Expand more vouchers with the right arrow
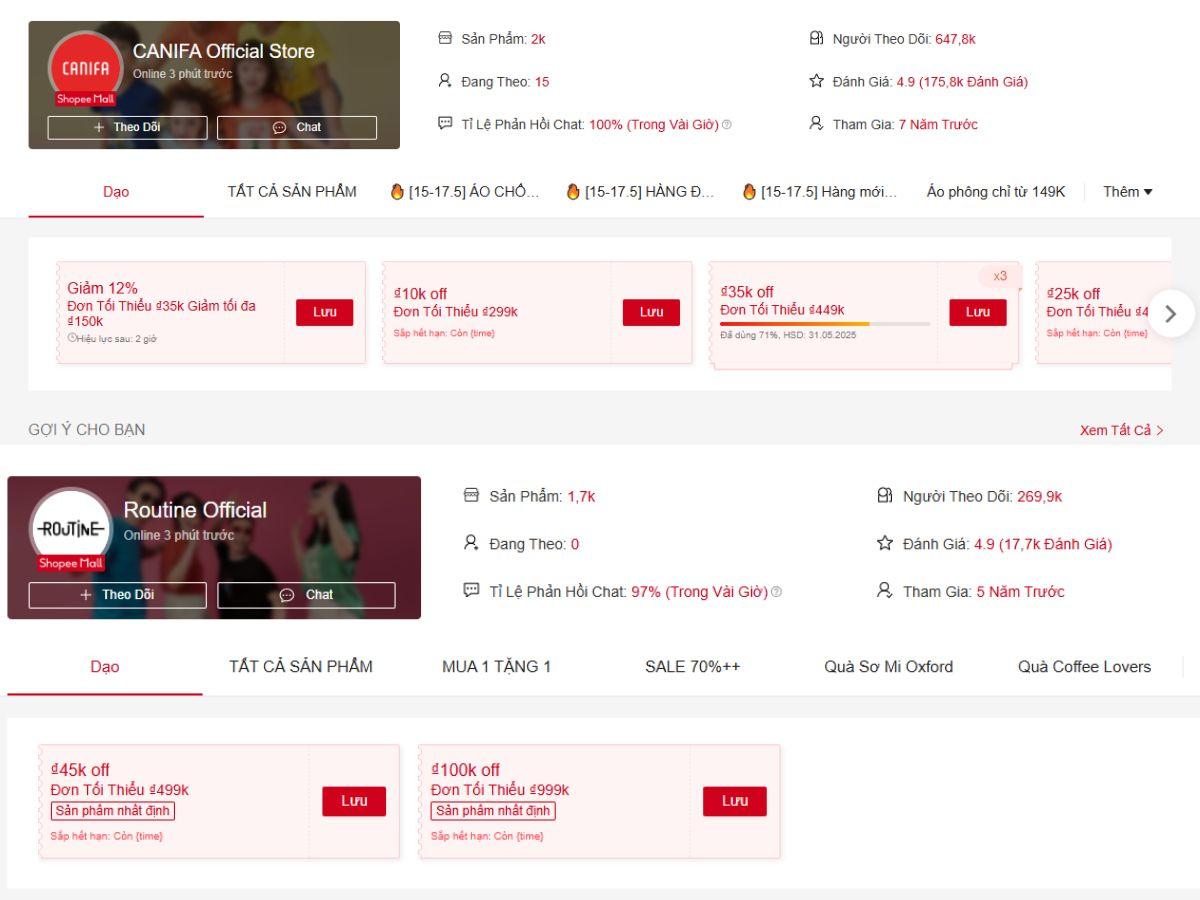Screen dimensions: 1200x900 1171,313
